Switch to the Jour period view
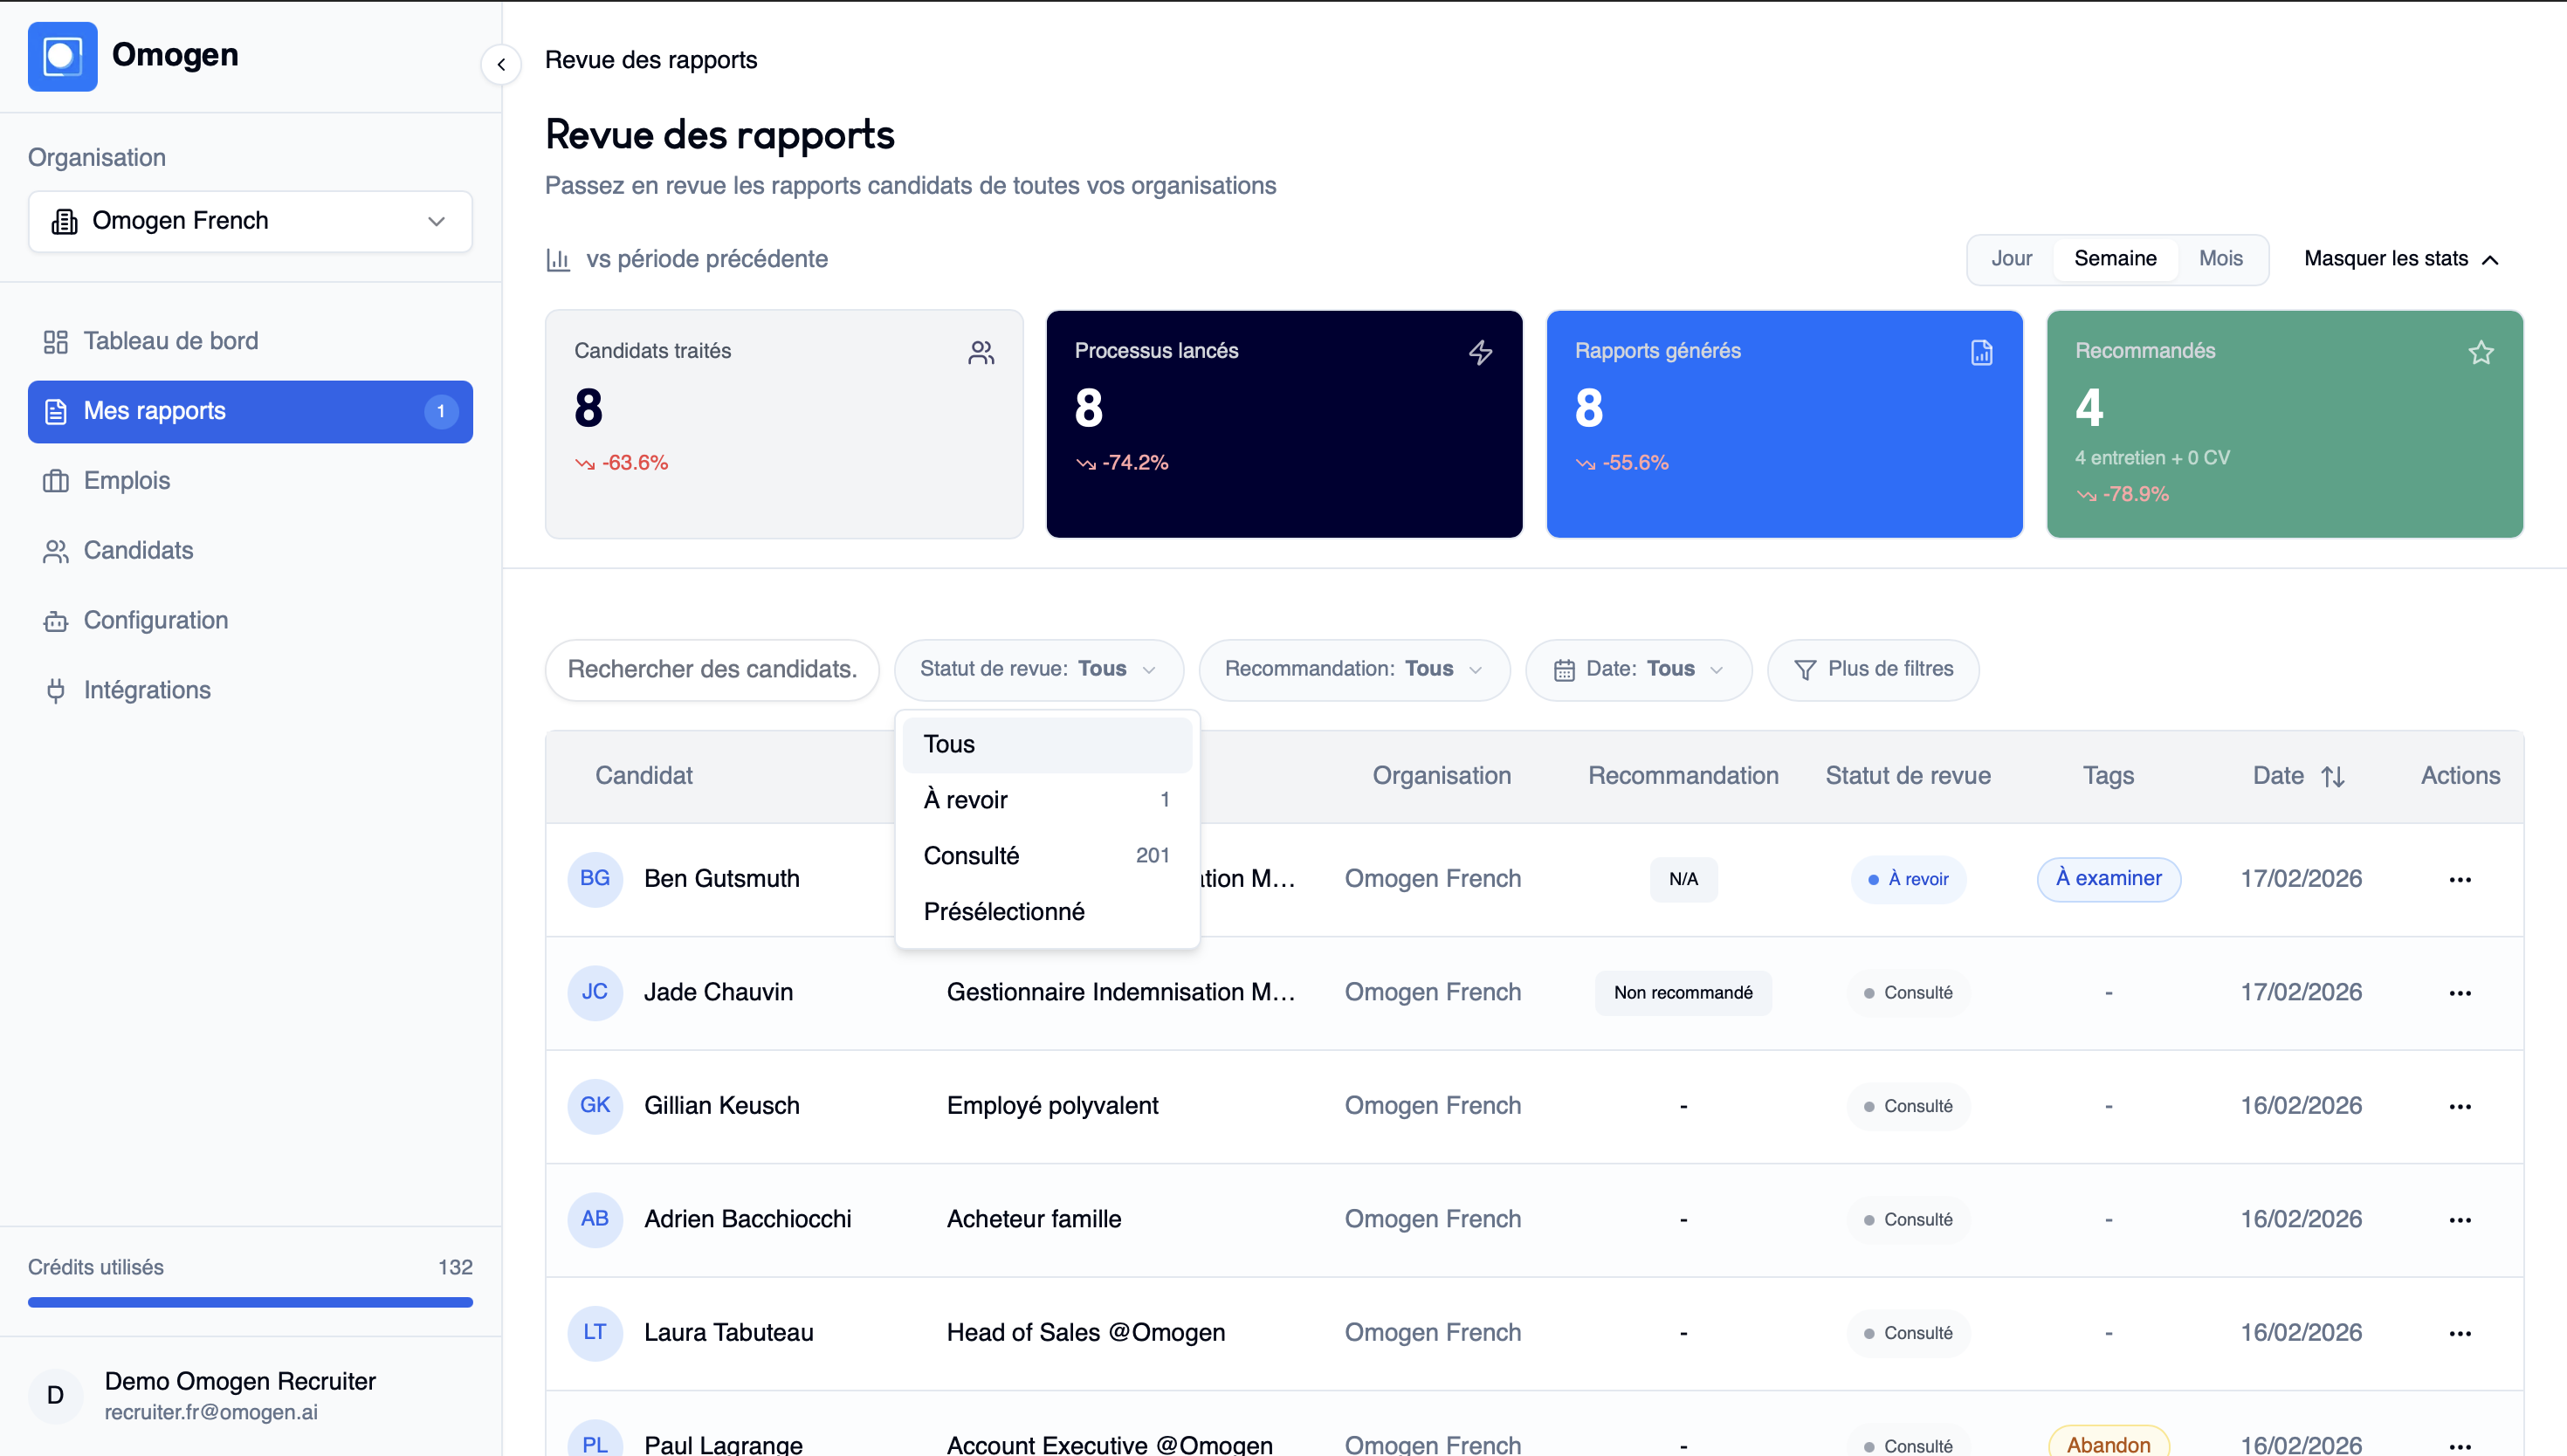Image resolution: width=2567 pixels, height=1456 pixels. 2012,258
